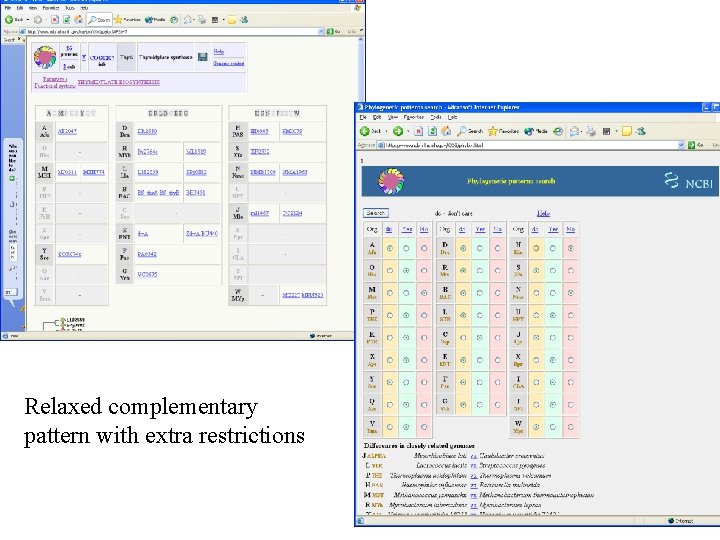The height and width of the screenshot is (540, 720).
Task: Click scroll-up arrow in COG window scrollbar
Action: click(360, 40)
